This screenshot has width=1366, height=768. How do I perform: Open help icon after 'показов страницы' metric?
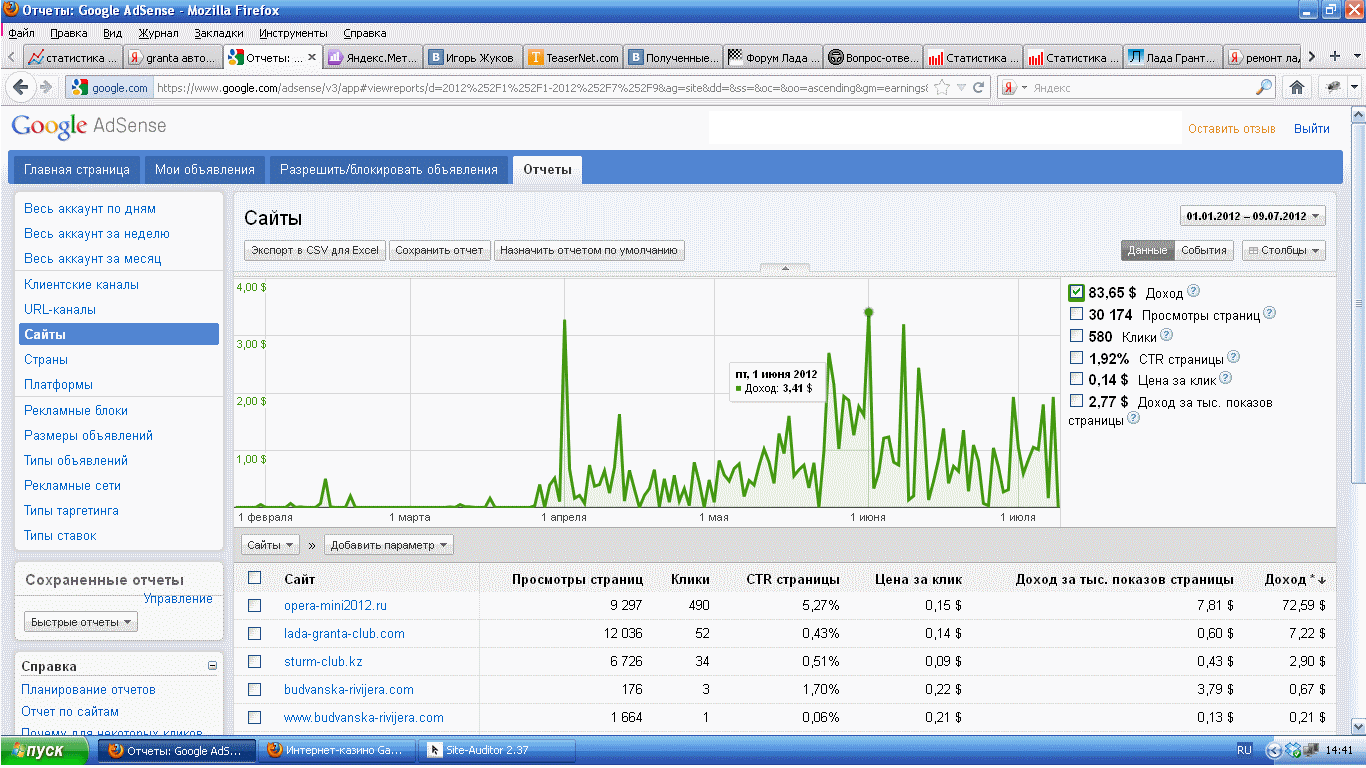tap(1134, 418)
